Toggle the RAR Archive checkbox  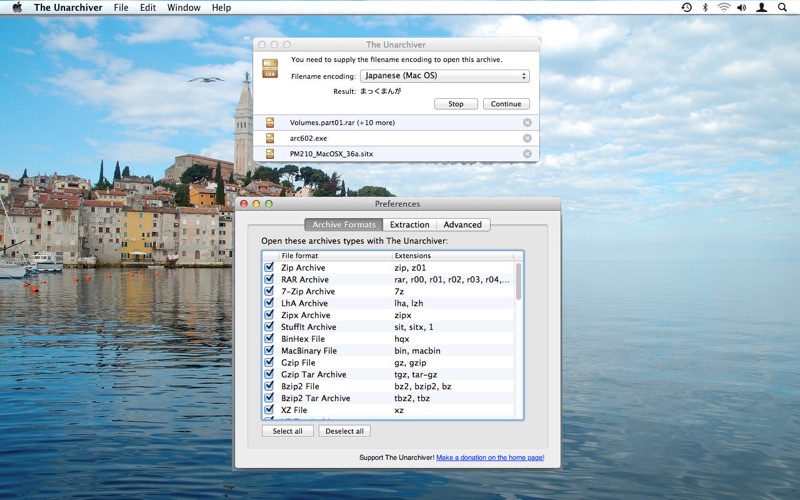pyautogui.click(x=269, y=280)
